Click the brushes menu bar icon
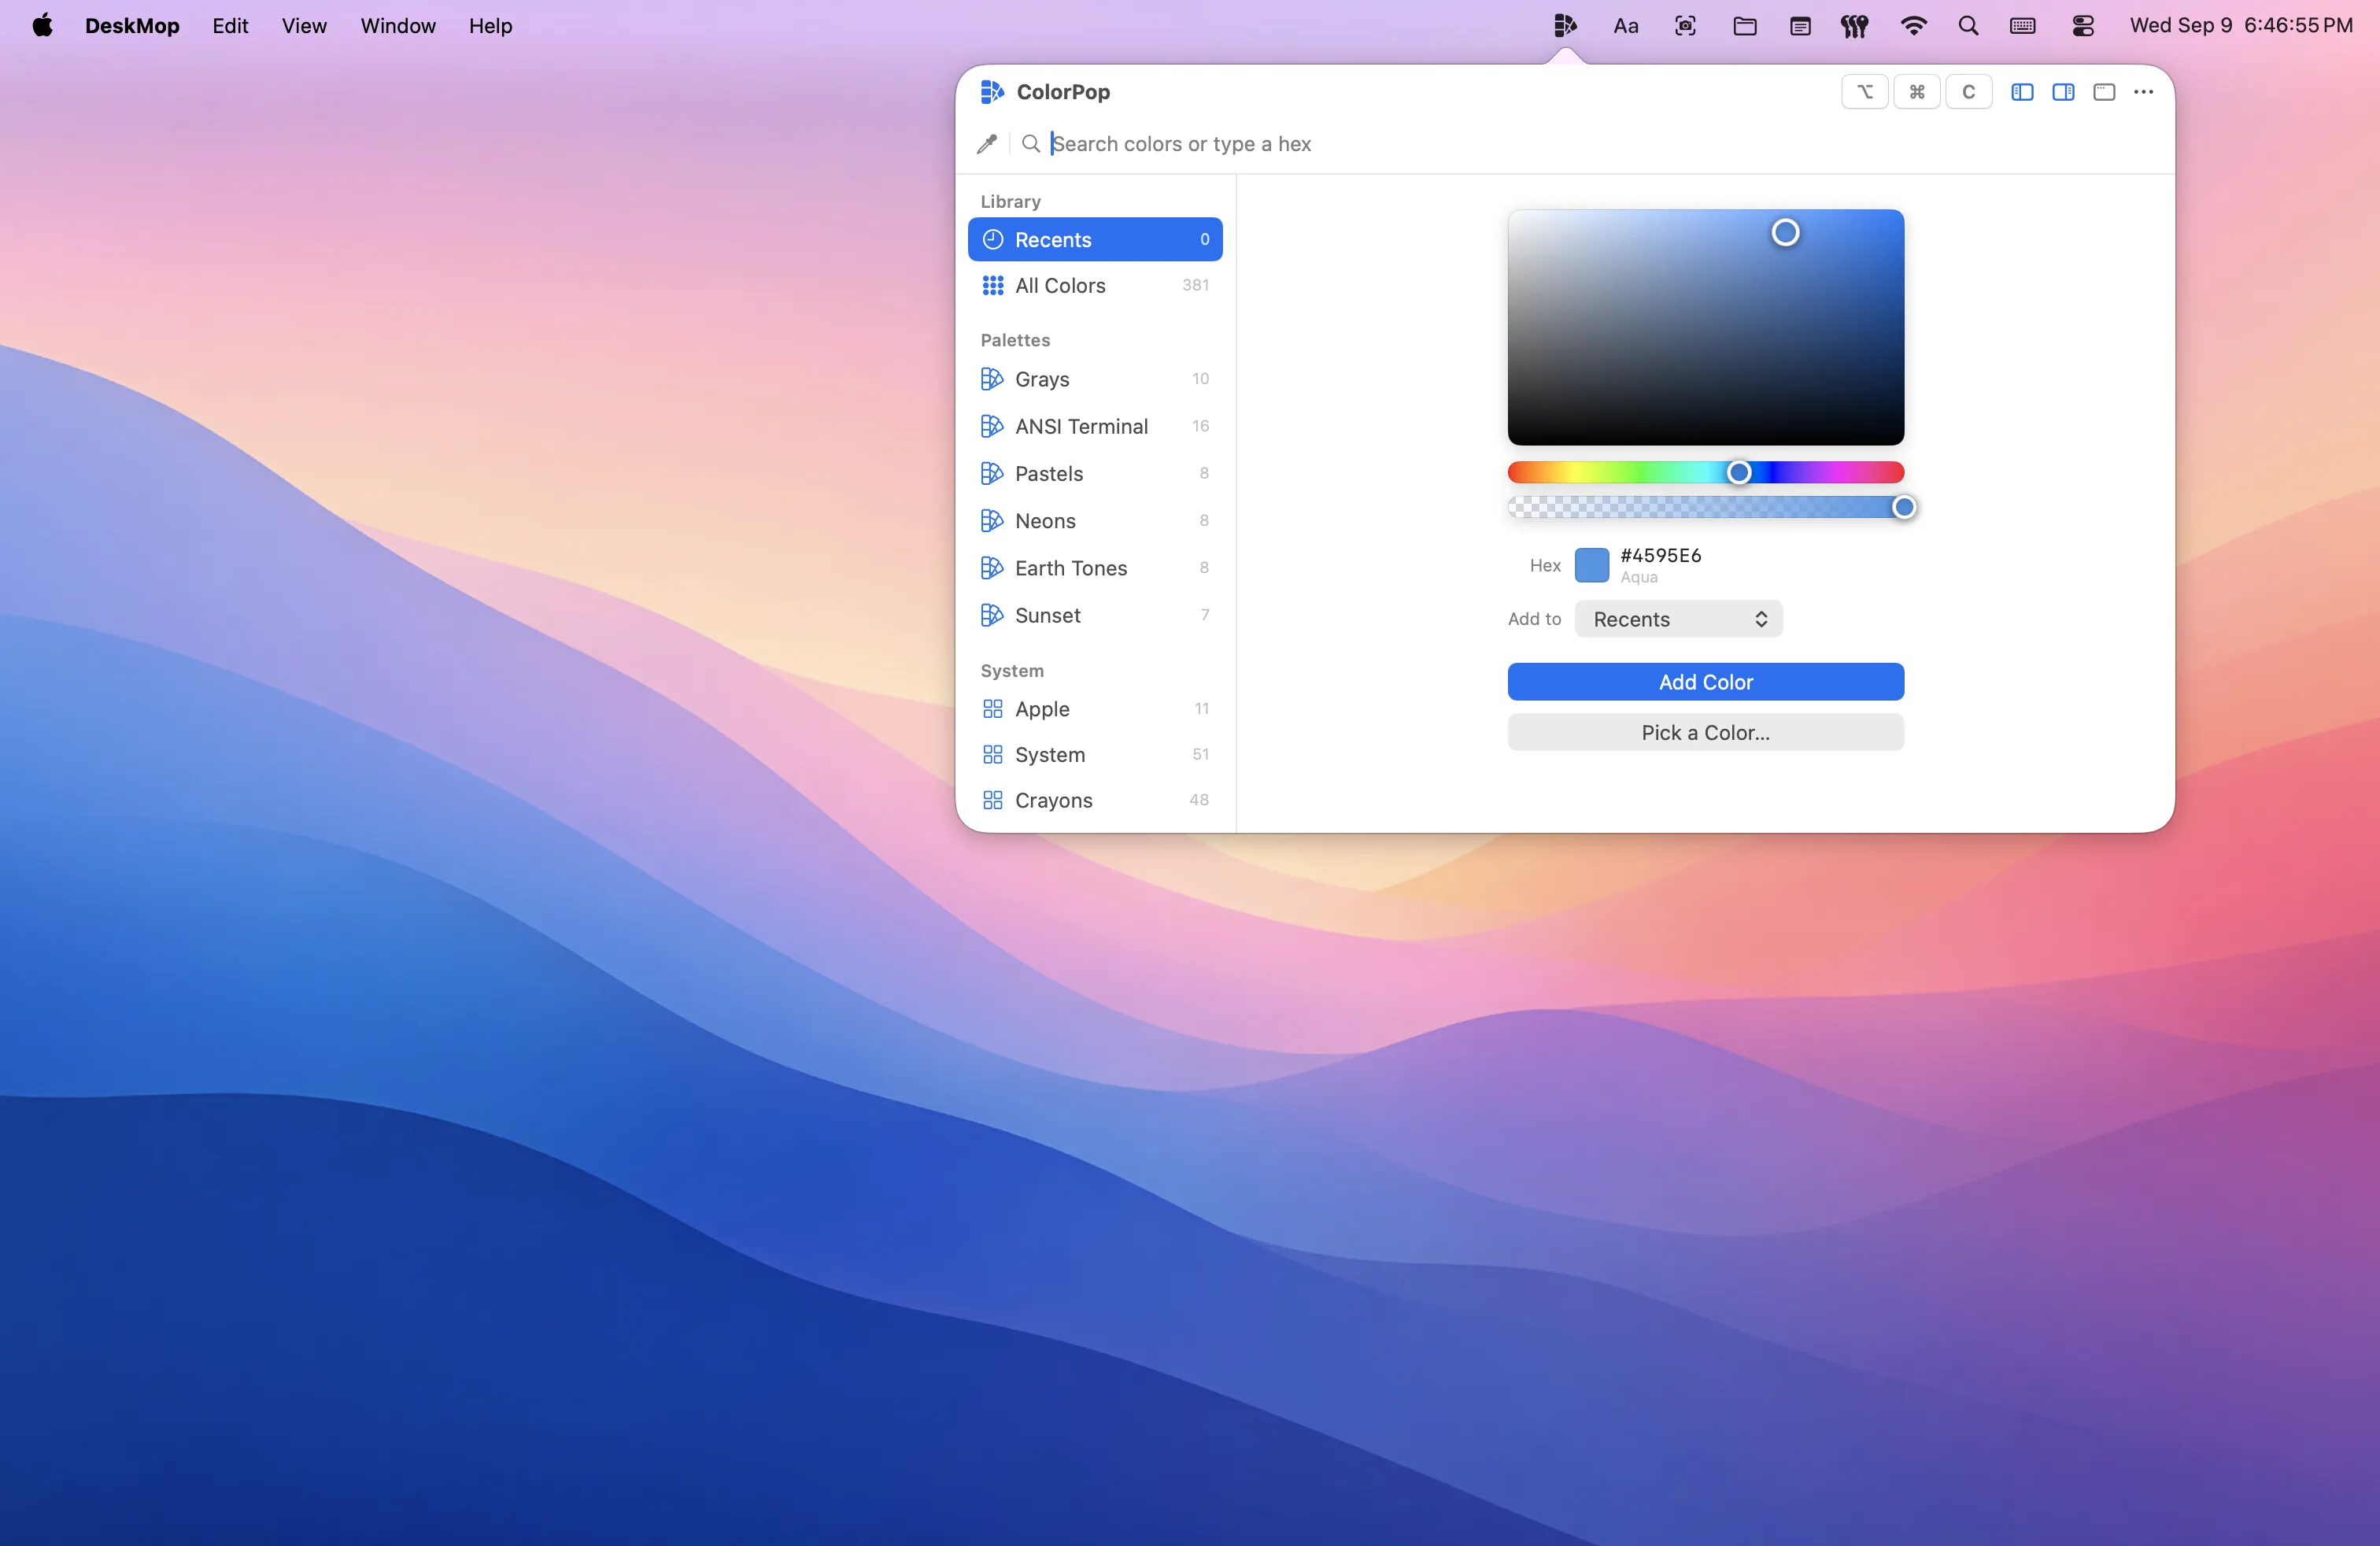The image size is (2380, 1546). (1855, 26)
